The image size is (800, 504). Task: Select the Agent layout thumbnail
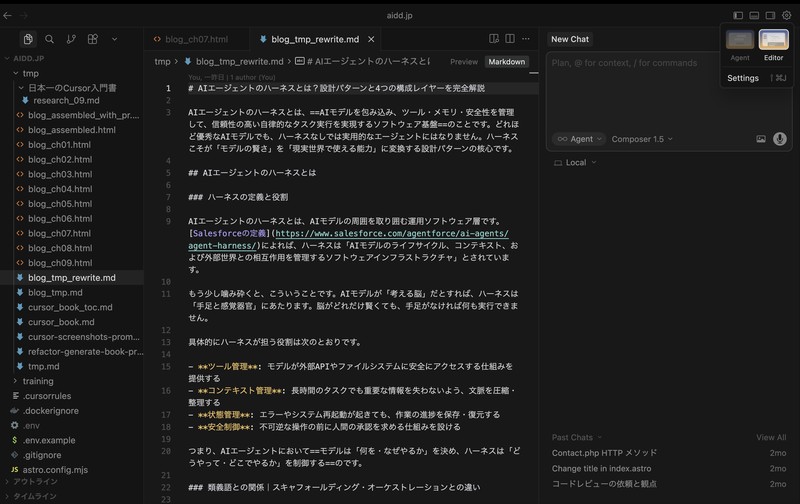(740, 40)
